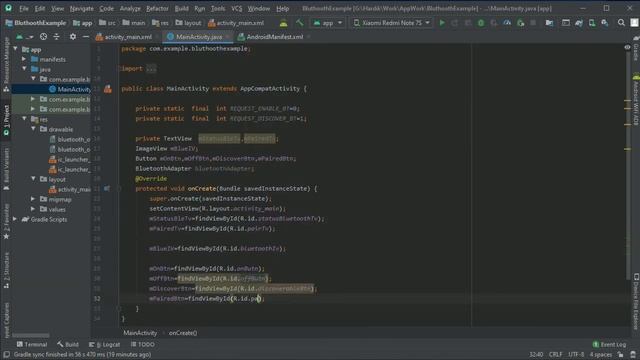Collapse the drawable folder
The width and height of the screenshot is (640, 360).
point(33,129)
